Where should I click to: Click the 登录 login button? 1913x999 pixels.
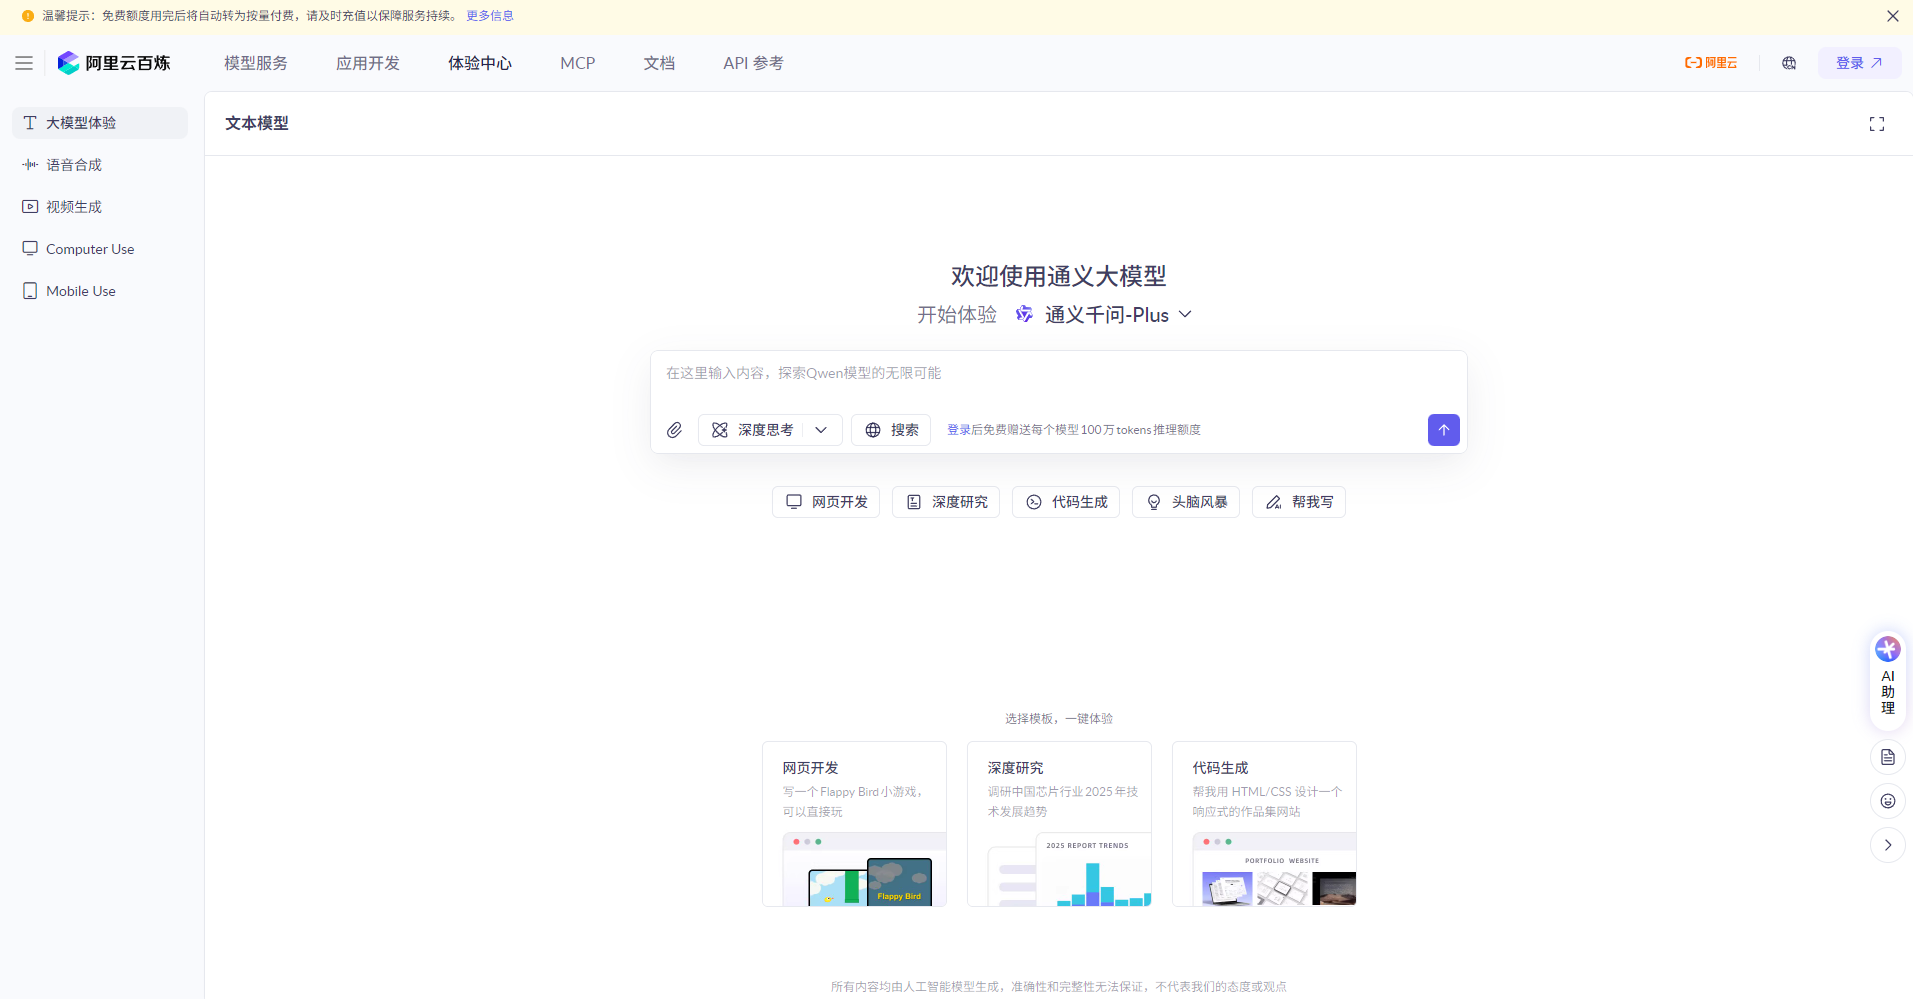(1857, 62)
